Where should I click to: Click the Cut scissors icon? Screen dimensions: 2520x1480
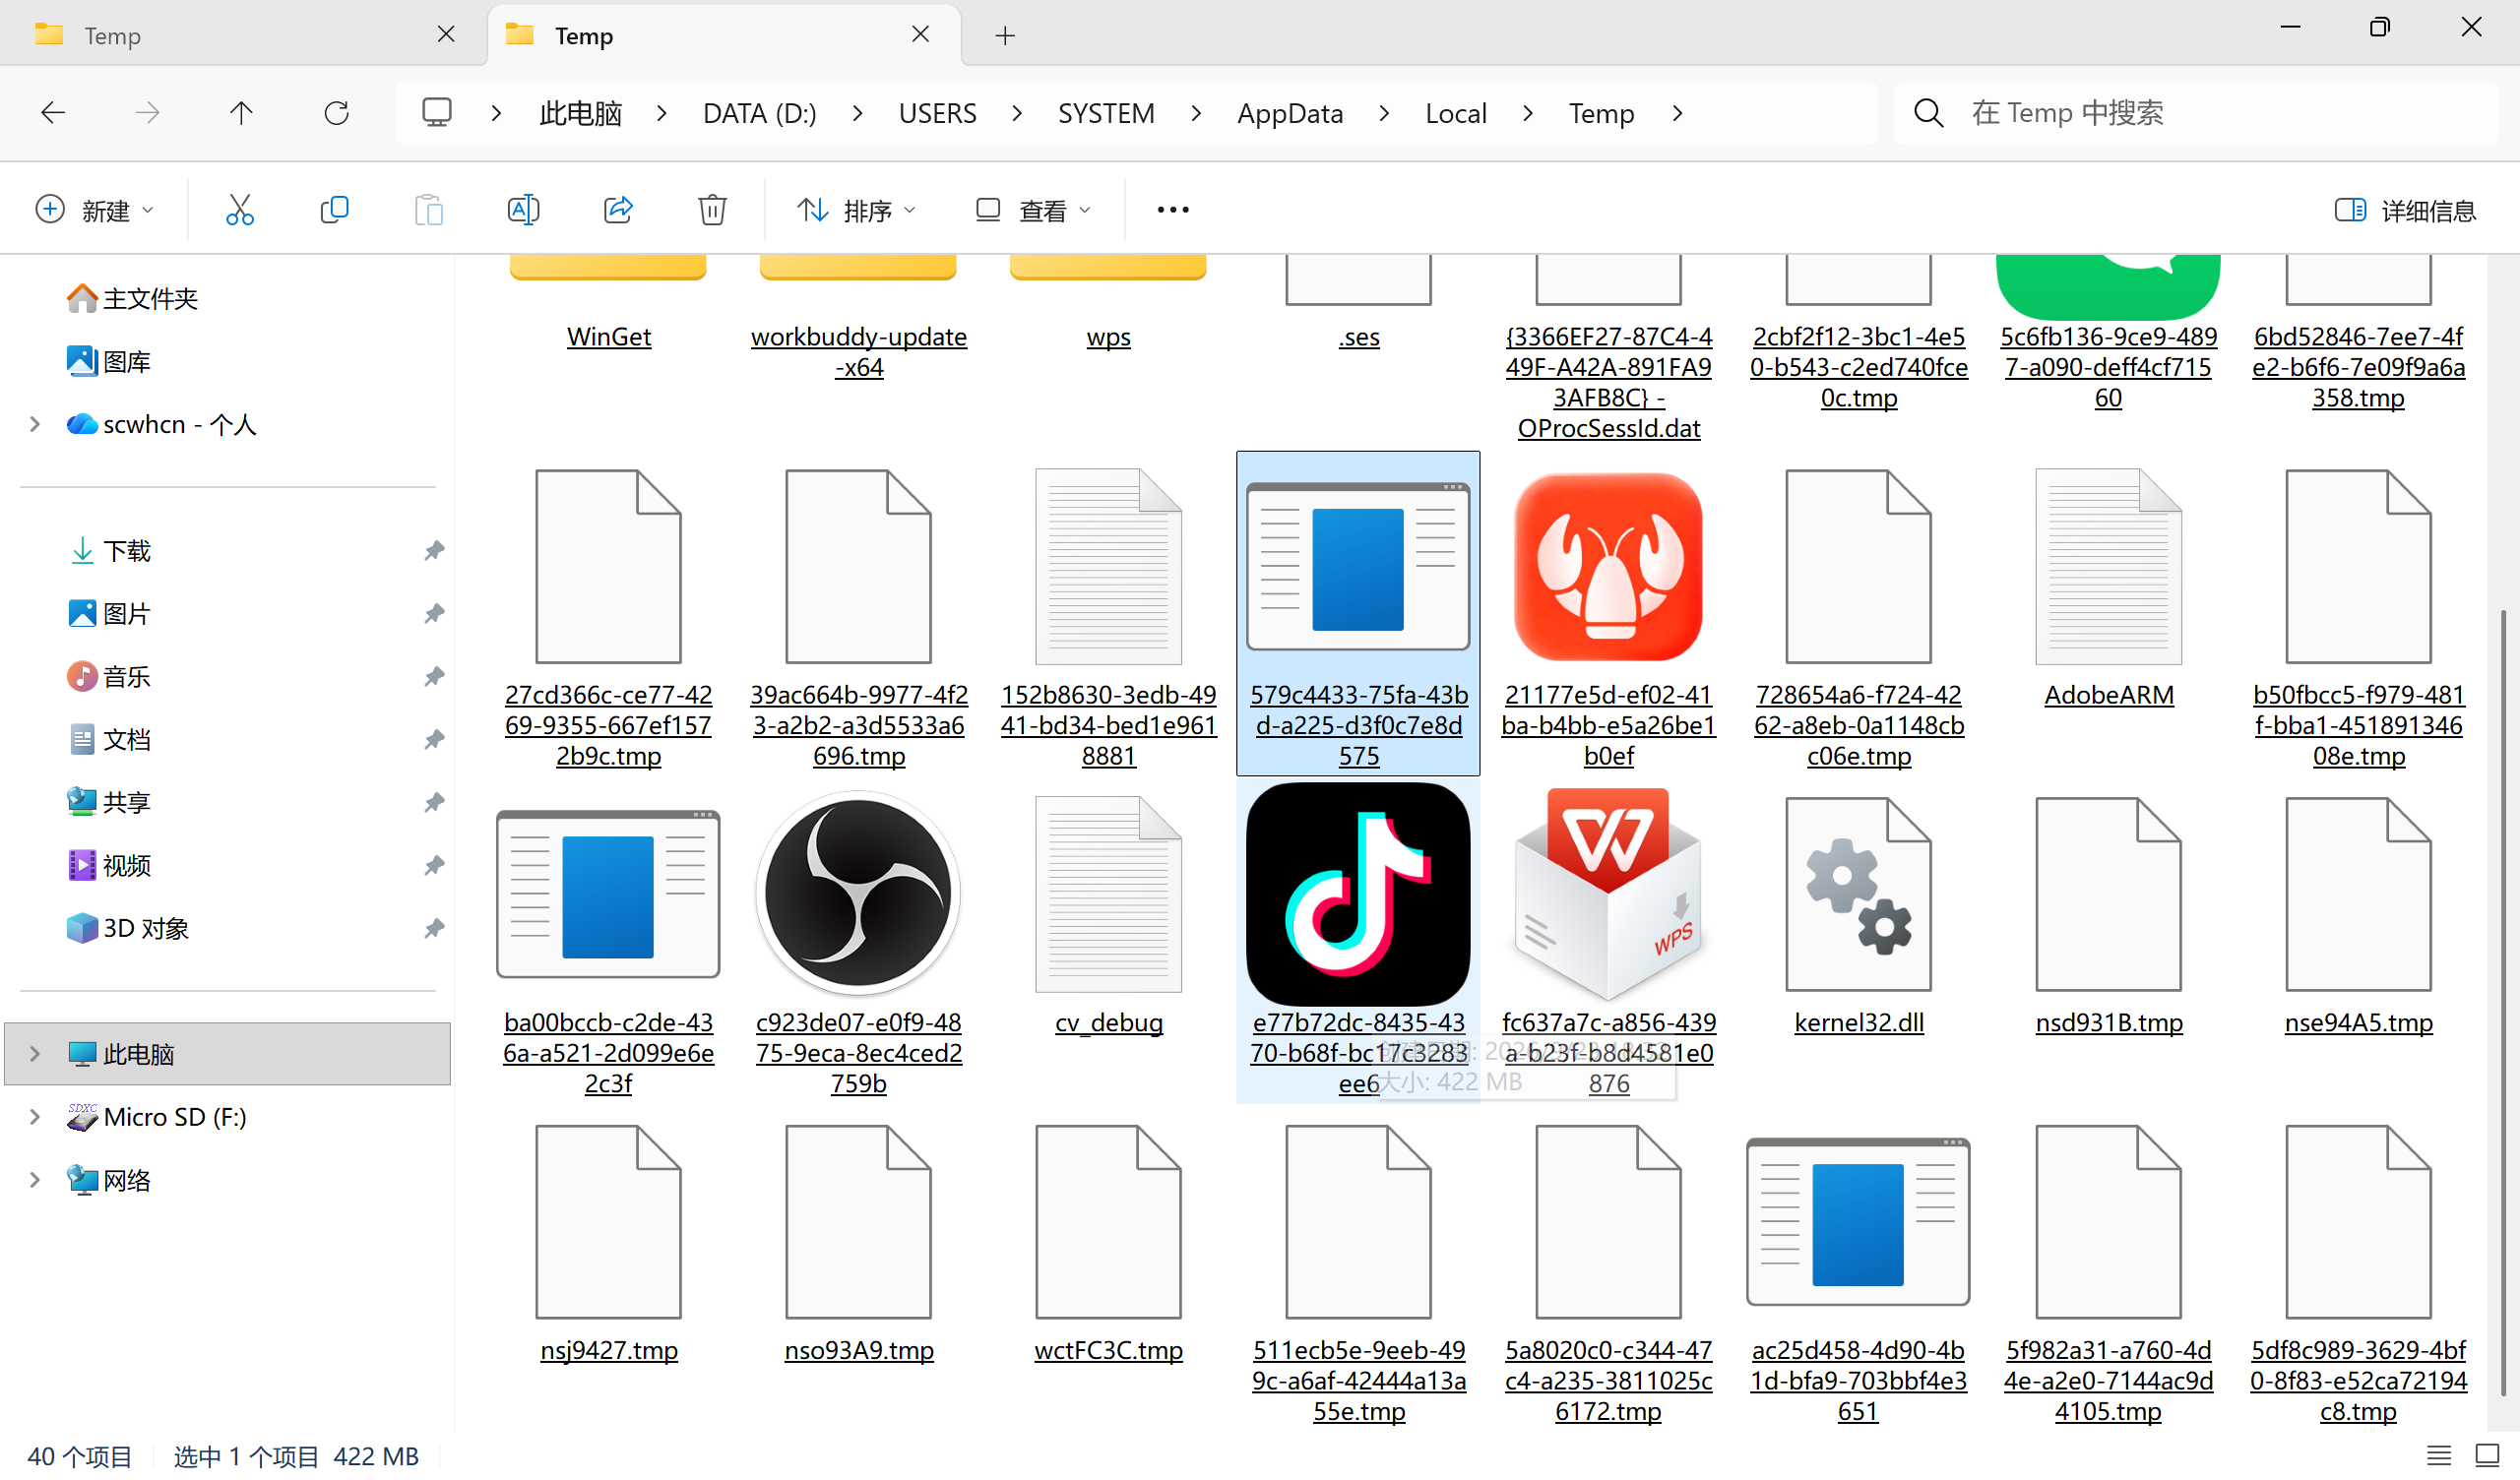click(x=240, y=210)
